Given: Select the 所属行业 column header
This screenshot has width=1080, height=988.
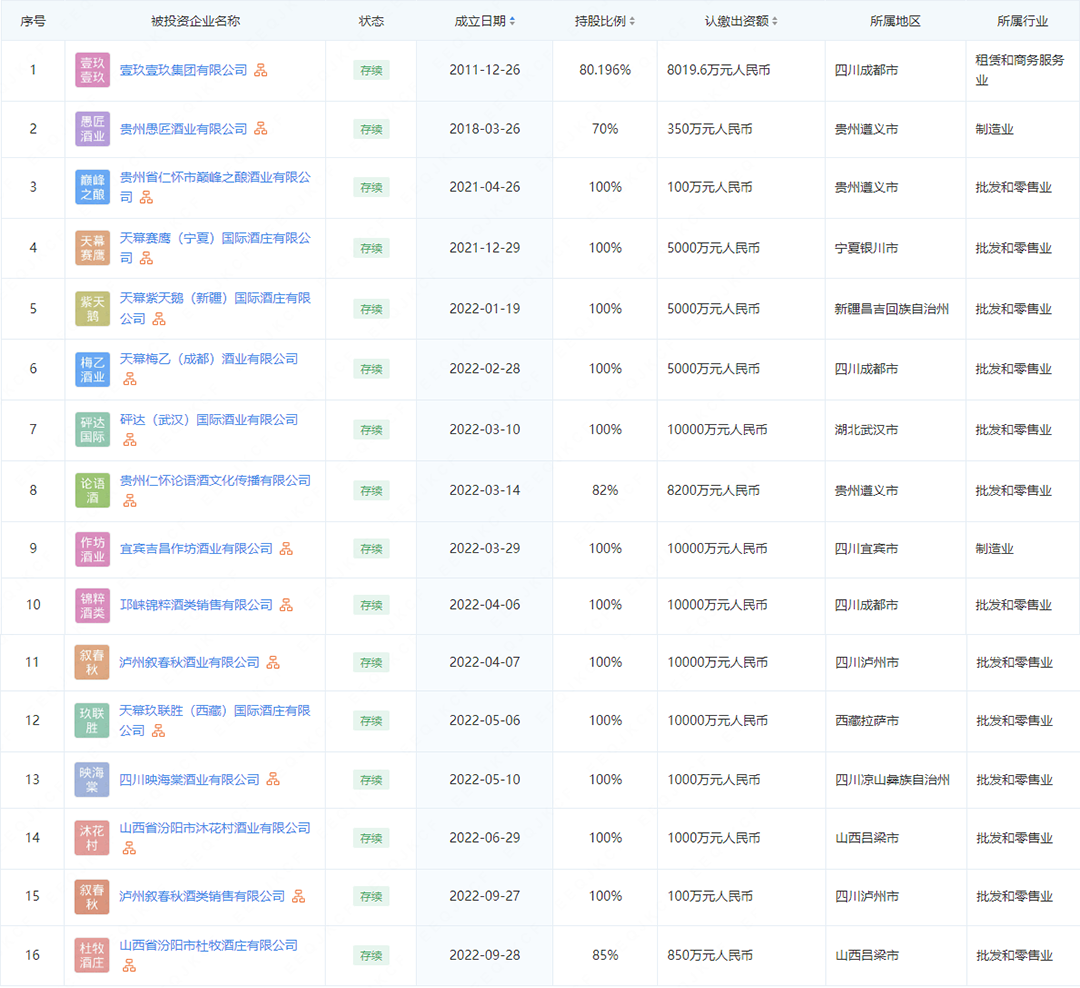Looking at the screenshot, I should (1022, 21).
